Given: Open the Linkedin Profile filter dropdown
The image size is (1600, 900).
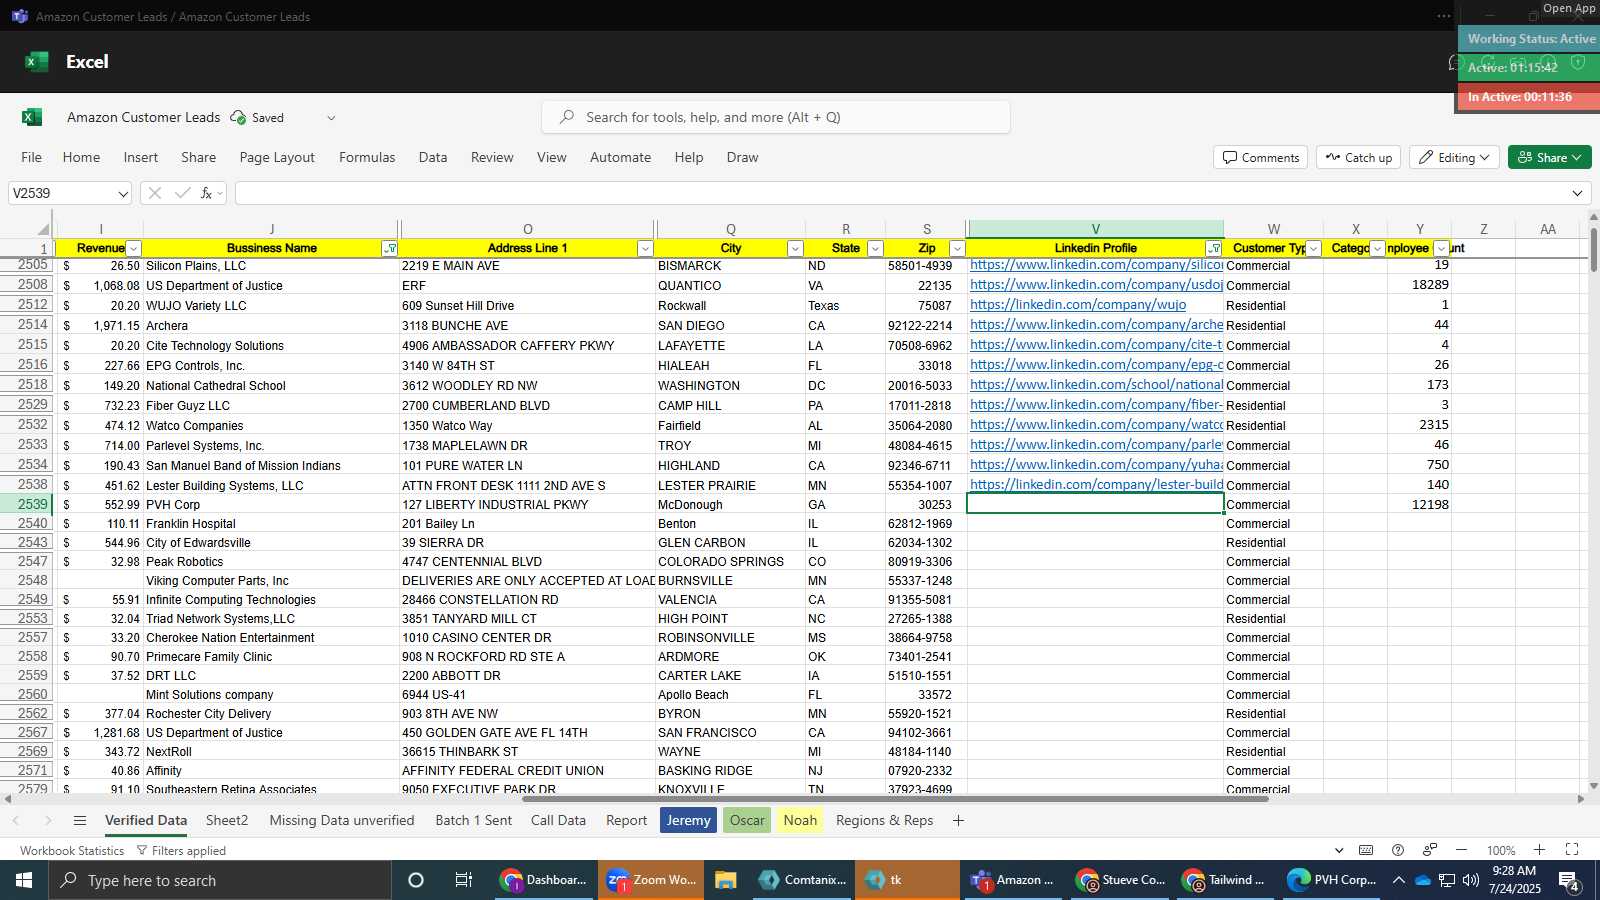Looking at the screenshot, I should pyautogui.click(x=1214, y=249).
